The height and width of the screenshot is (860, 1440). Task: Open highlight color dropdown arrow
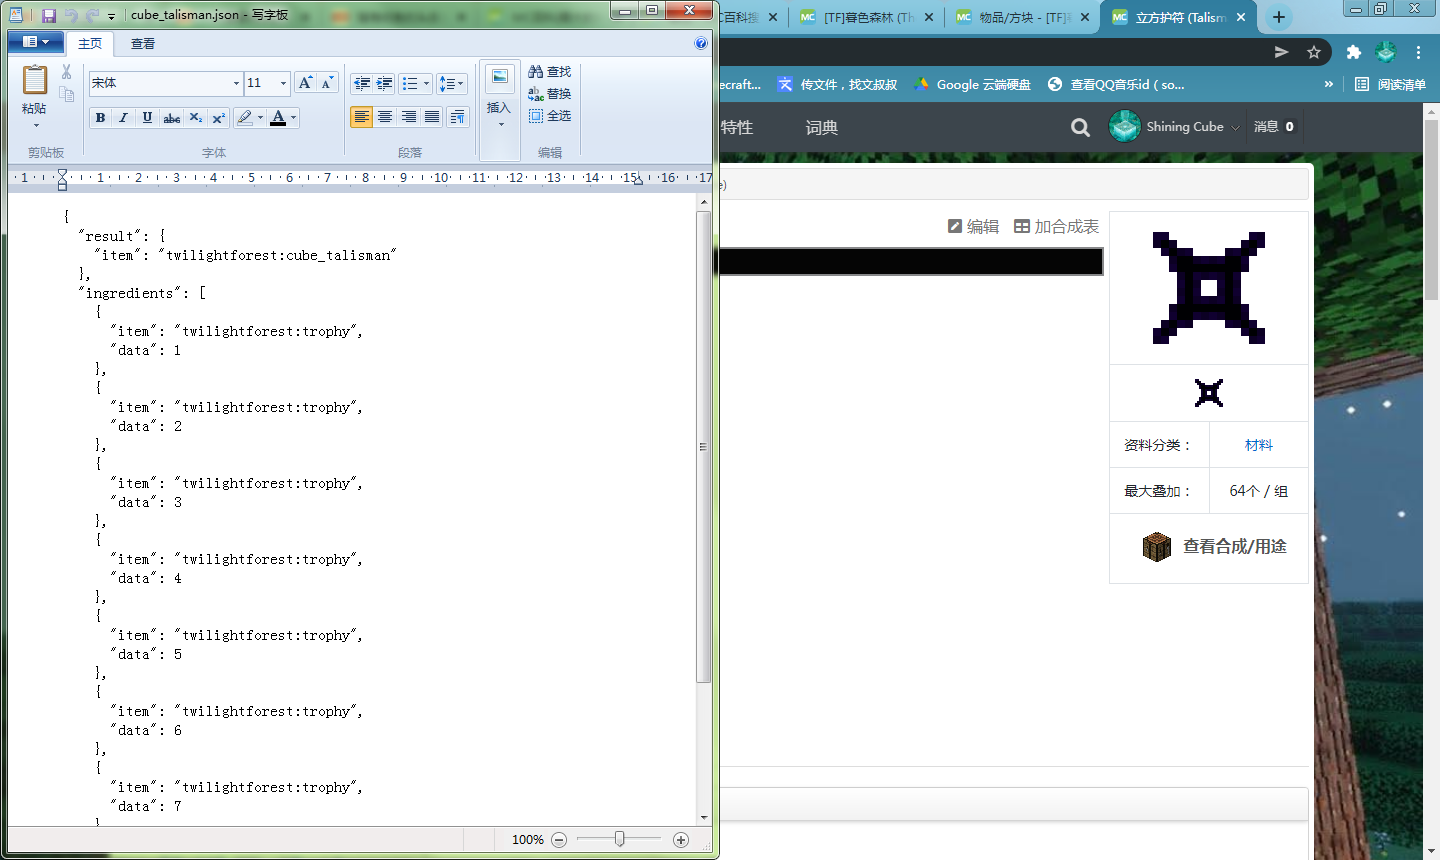click(261, 117)
